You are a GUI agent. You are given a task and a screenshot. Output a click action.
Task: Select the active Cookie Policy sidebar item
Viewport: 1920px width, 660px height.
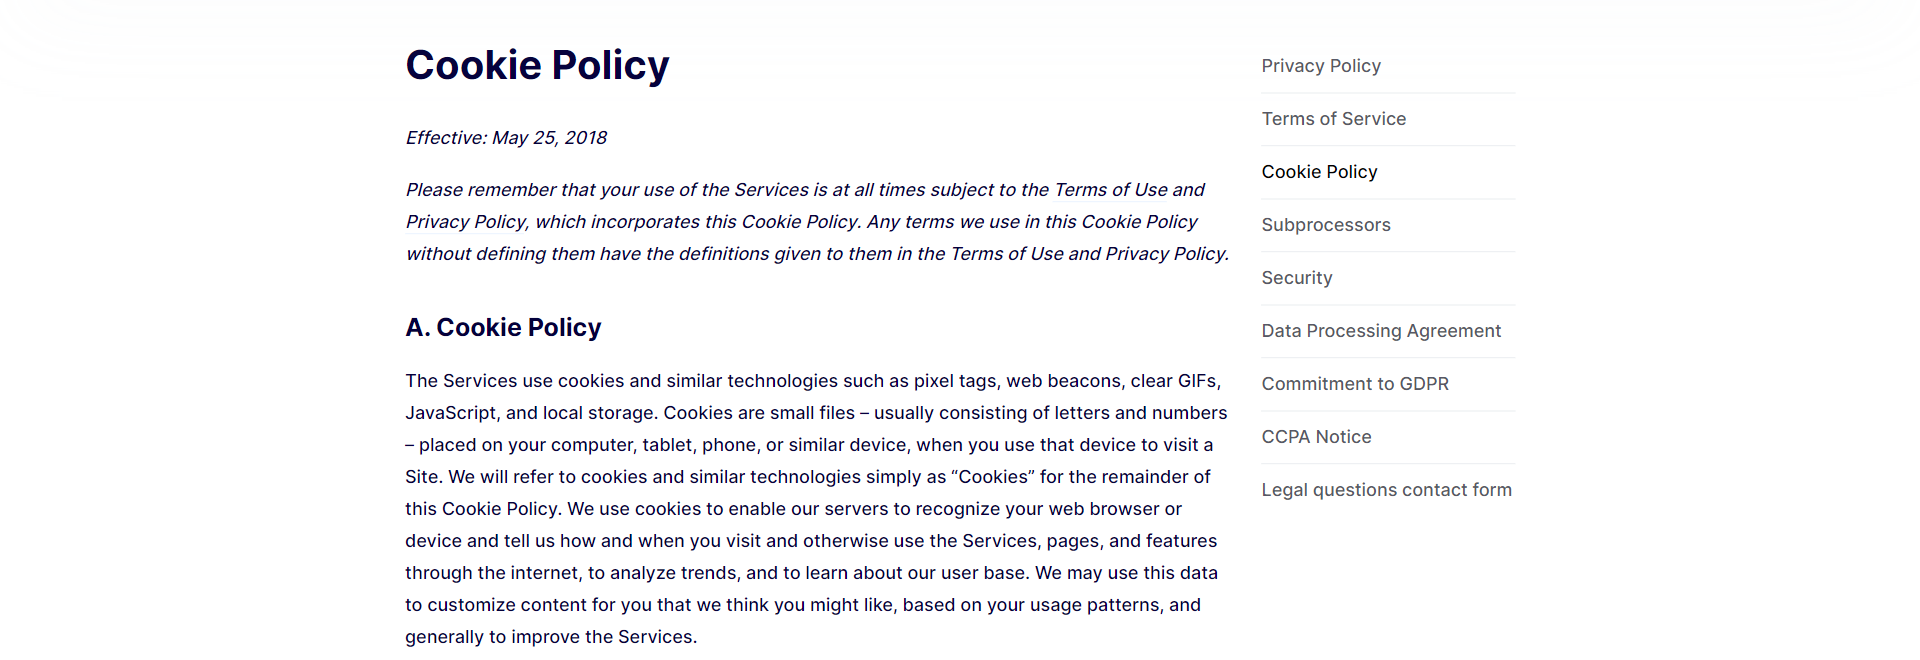(x=1319, y=172)
